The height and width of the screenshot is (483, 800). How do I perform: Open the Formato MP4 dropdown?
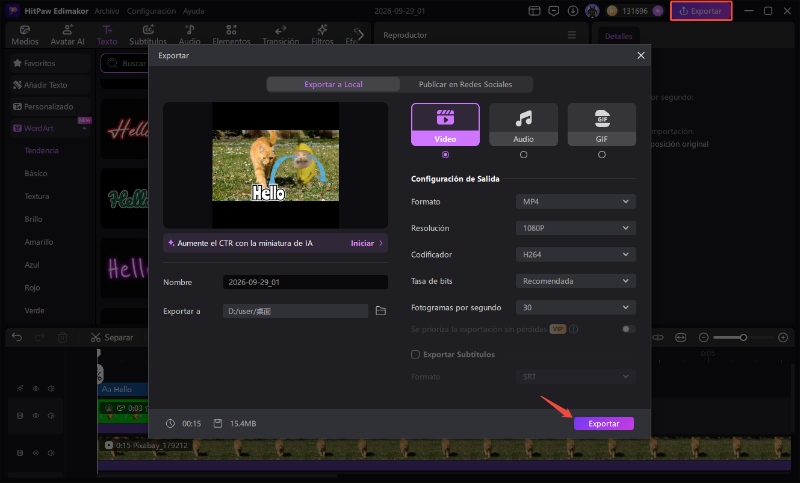[576, 201]
